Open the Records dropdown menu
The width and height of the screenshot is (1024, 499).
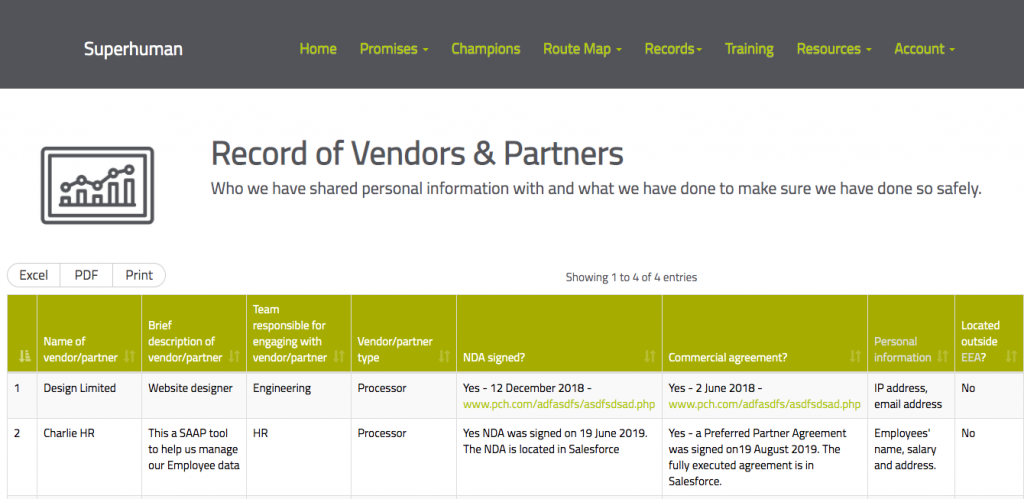tap(673, 49)
